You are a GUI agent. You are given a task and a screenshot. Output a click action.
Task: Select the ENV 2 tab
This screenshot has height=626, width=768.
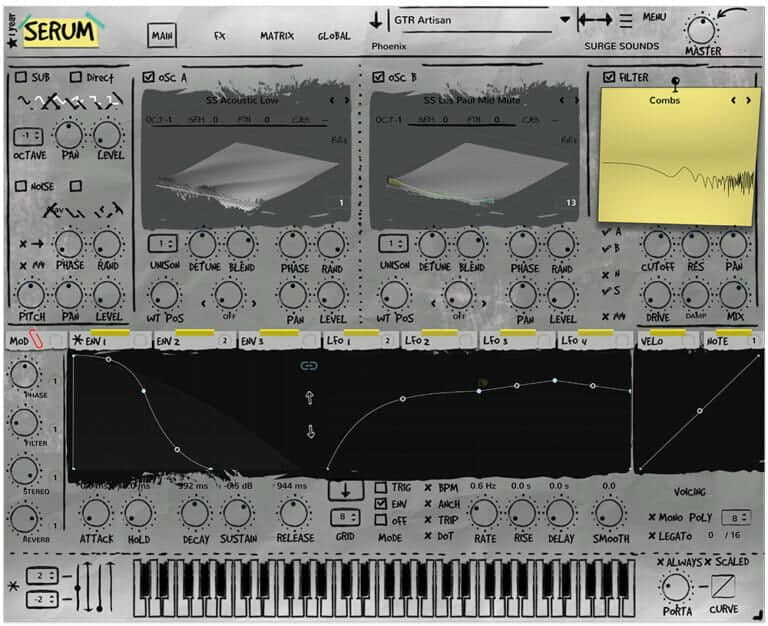(x=194, y=341)
